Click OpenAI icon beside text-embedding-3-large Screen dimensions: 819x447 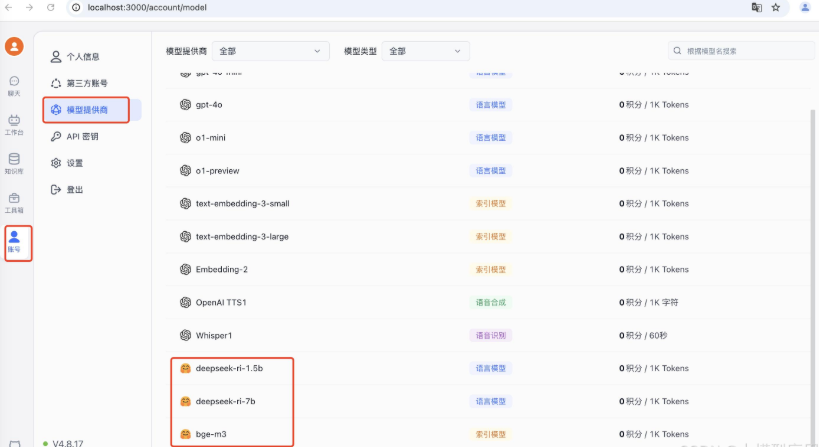coord(185,237)
